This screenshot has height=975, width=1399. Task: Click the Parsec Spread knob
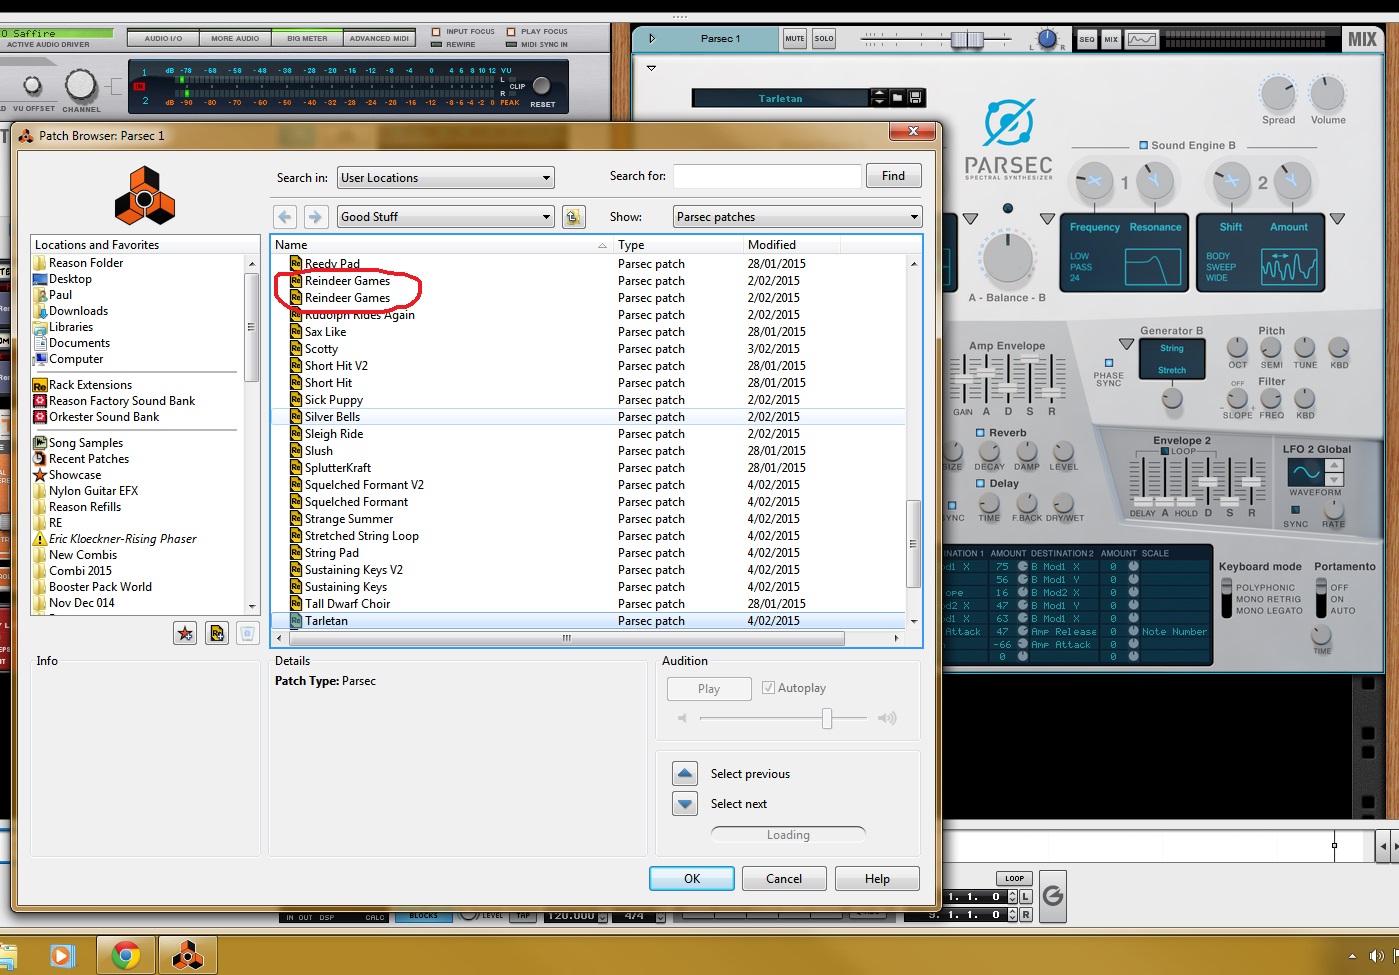tap(1278, 94)
